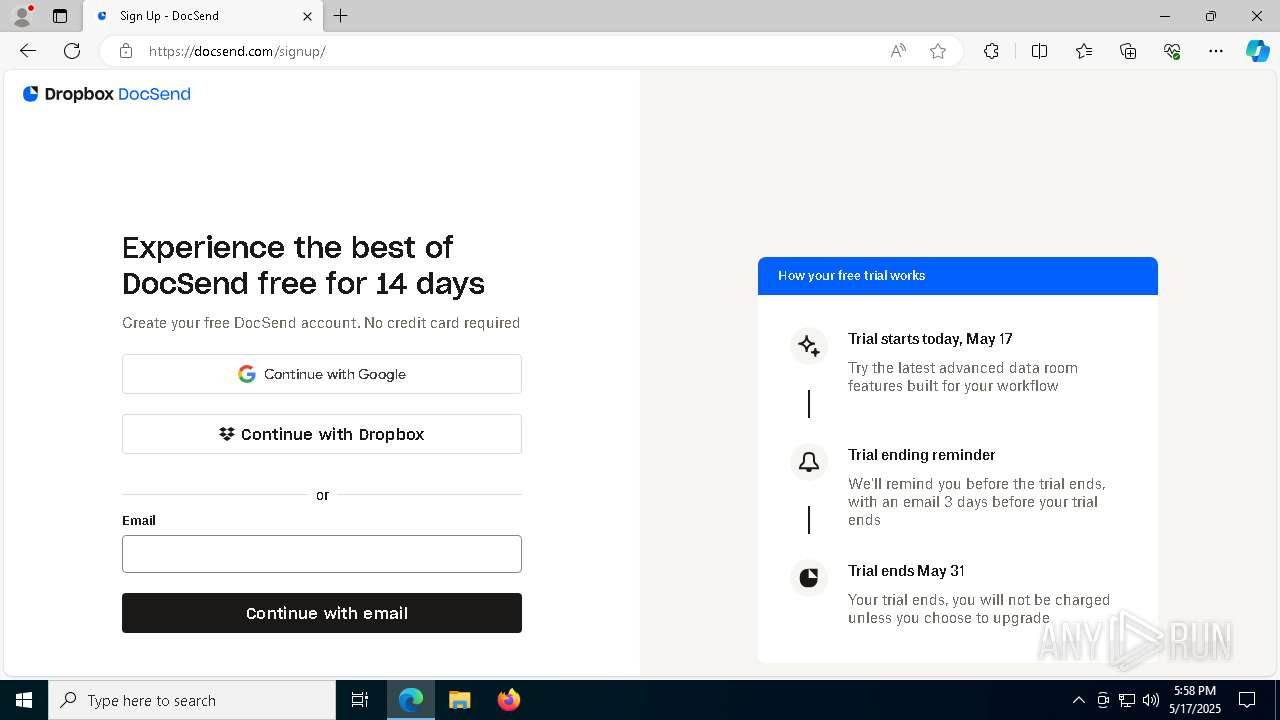1280x720 pixels.
Task: Open Tab actions menu
Action: (x=60, y=16)
